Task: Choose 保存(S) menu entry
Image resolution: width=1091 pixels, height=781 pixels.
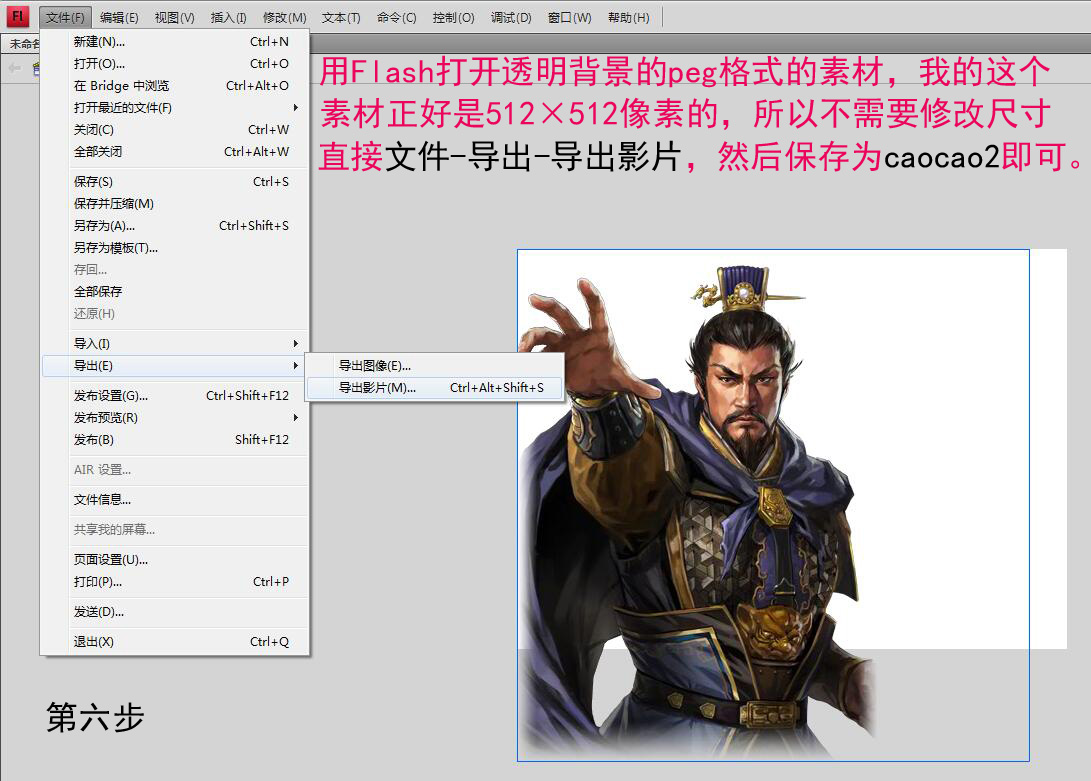Action: pyautogui.click(x=175, y=182)
